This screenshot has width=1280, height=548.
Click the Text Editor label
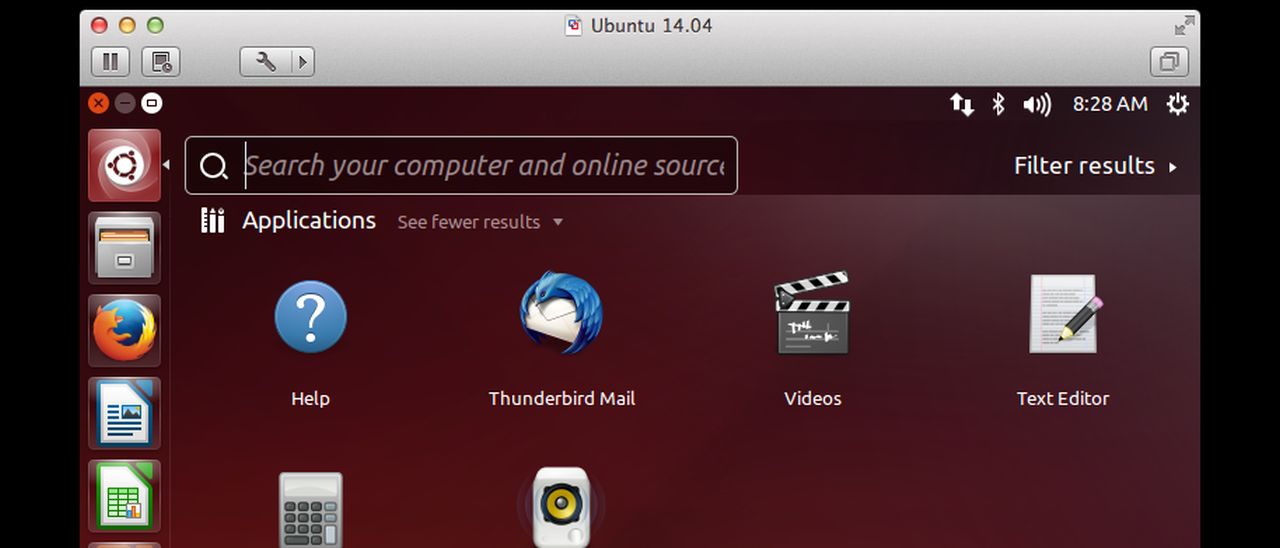[x=1063, y=398]
